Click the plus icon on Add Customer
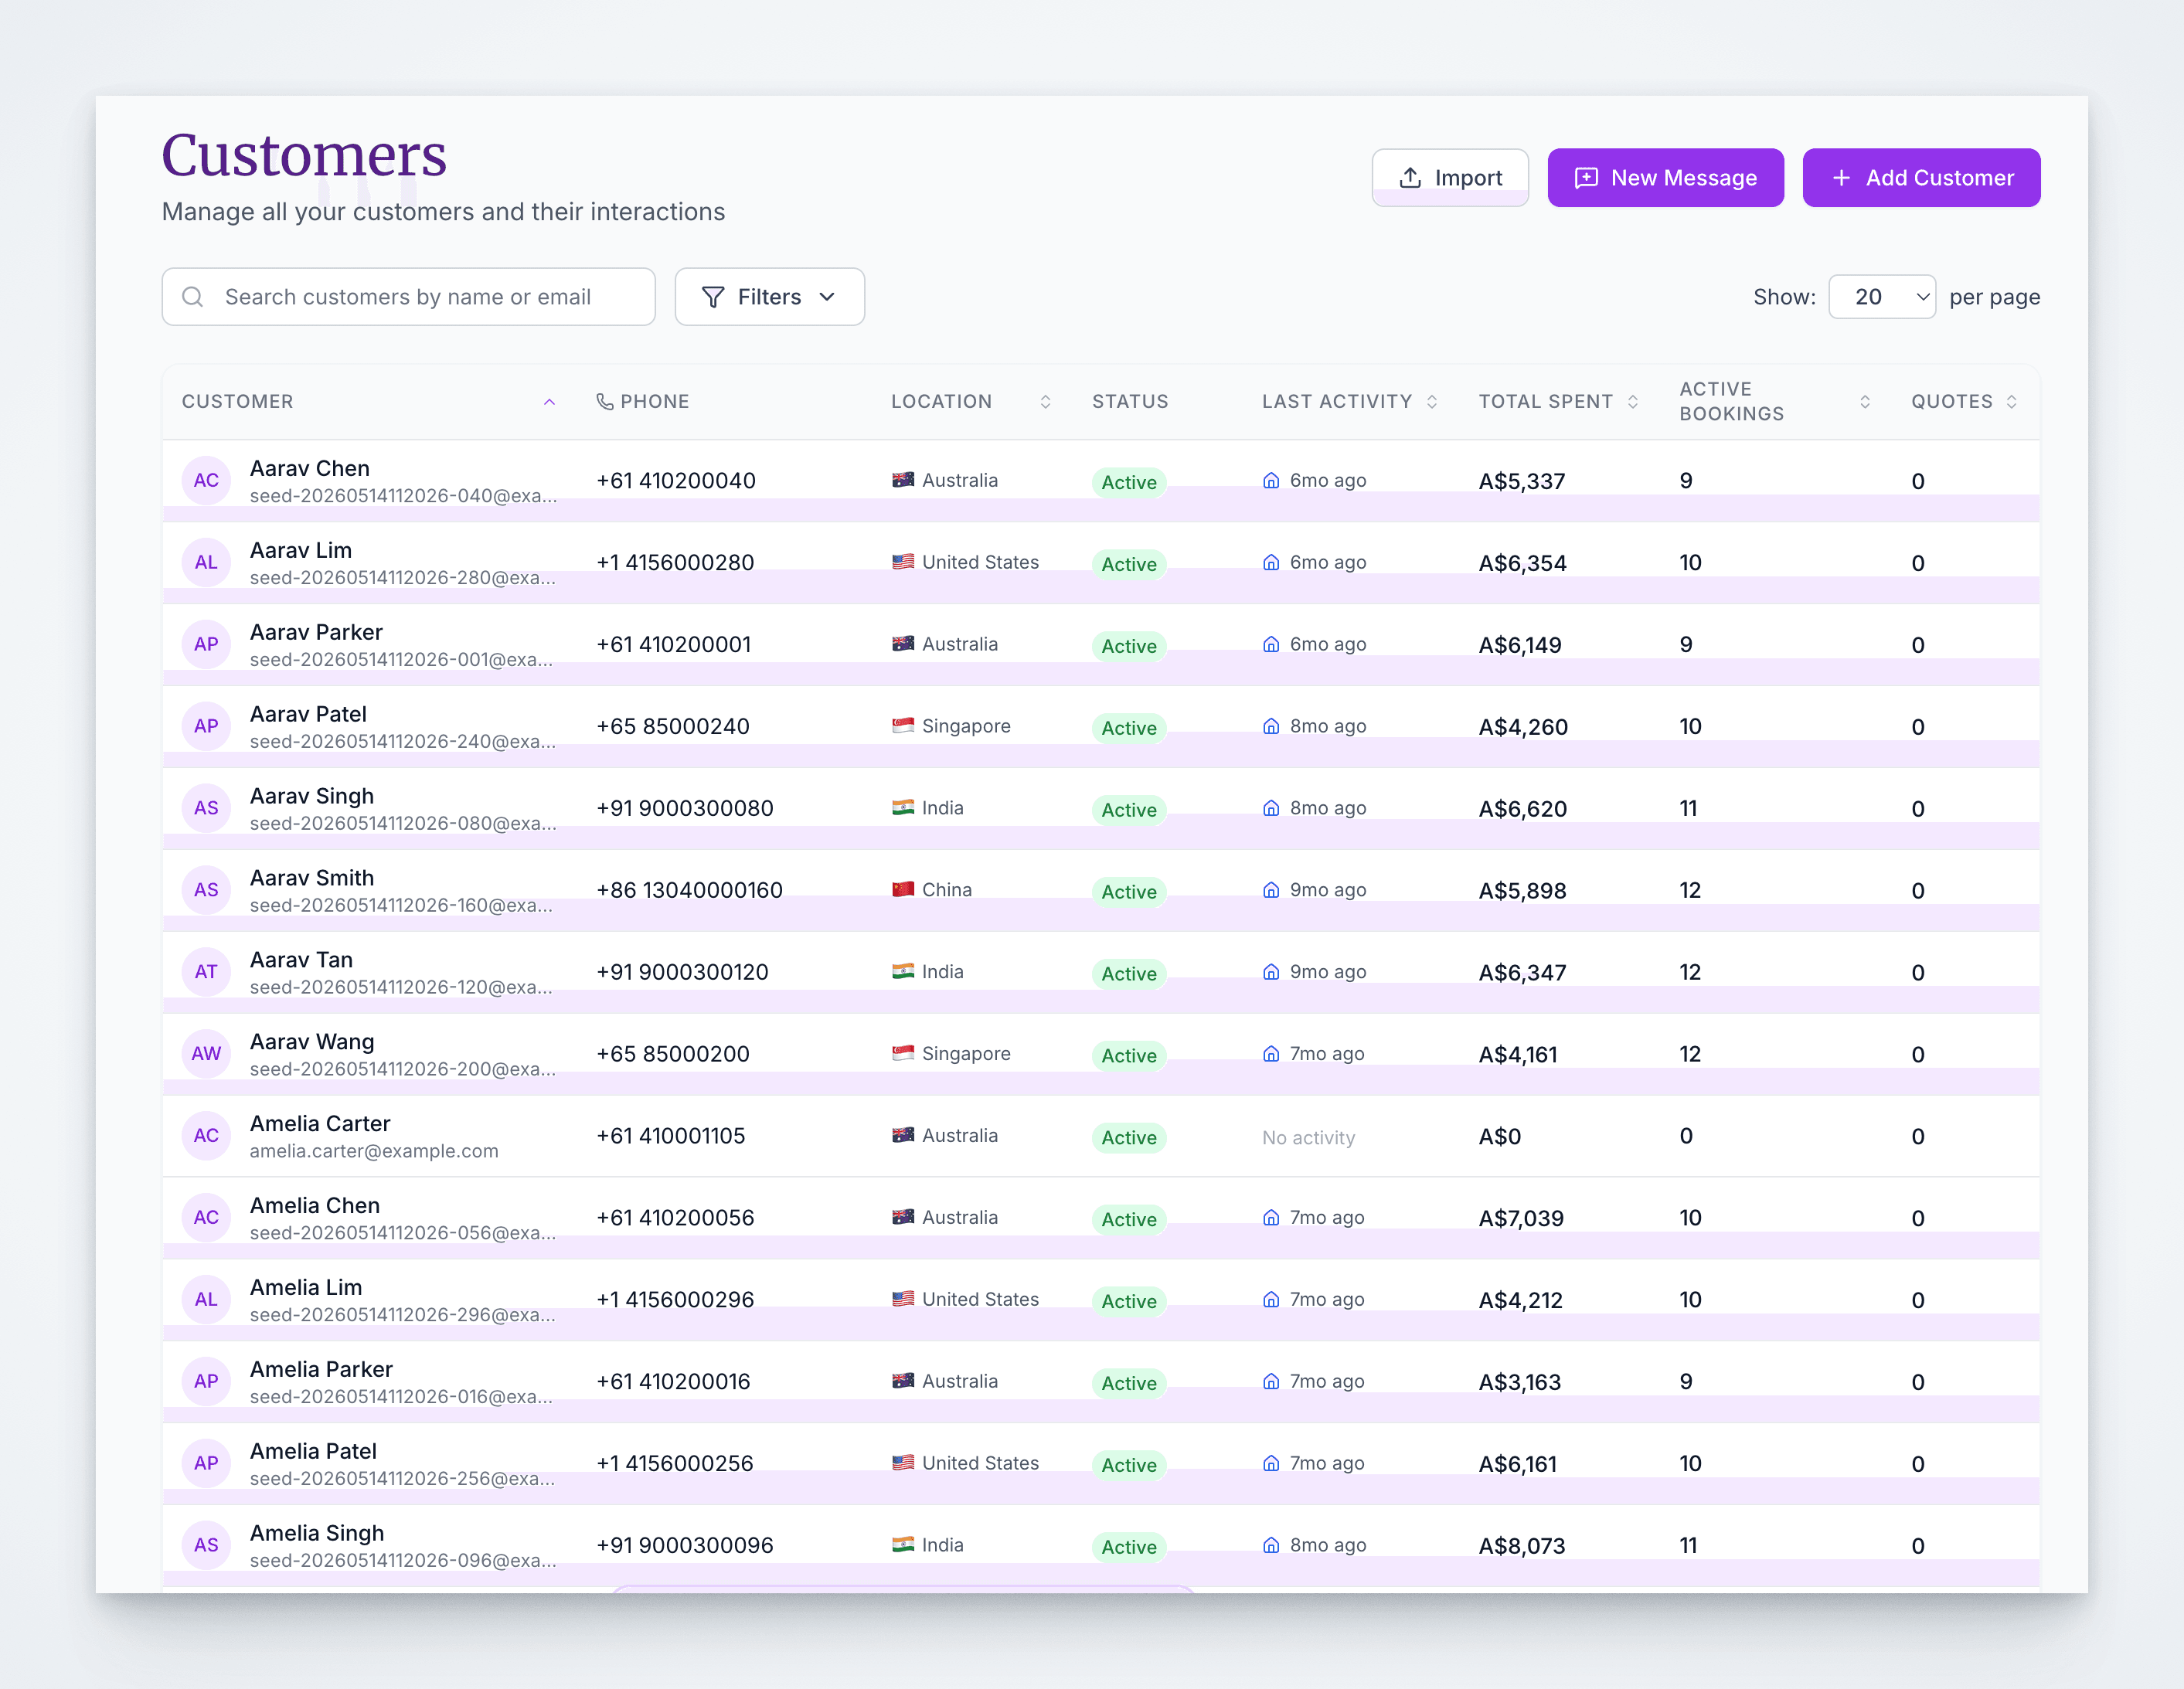 [x=1841, y=178]
